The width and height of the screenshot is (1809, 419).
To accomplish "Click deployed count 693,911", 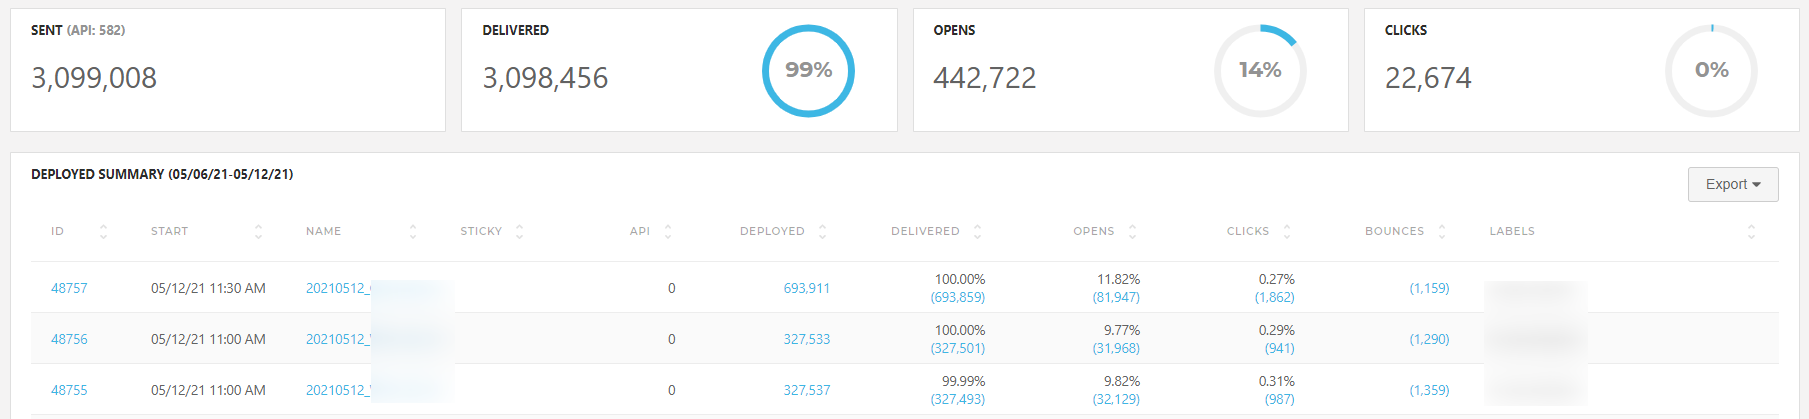I will tap(806, 289).
